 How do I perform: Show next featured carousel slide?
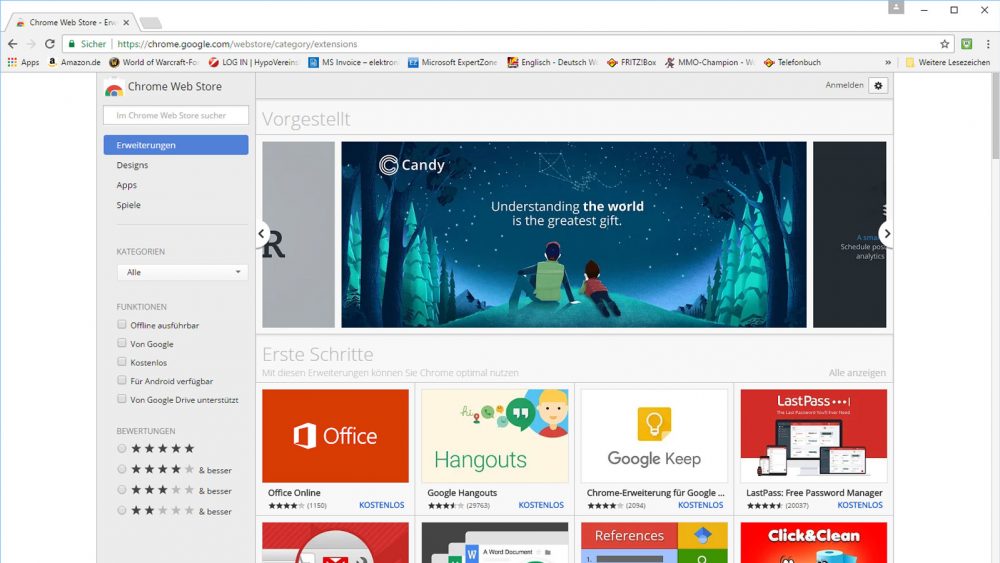[885, 234]
